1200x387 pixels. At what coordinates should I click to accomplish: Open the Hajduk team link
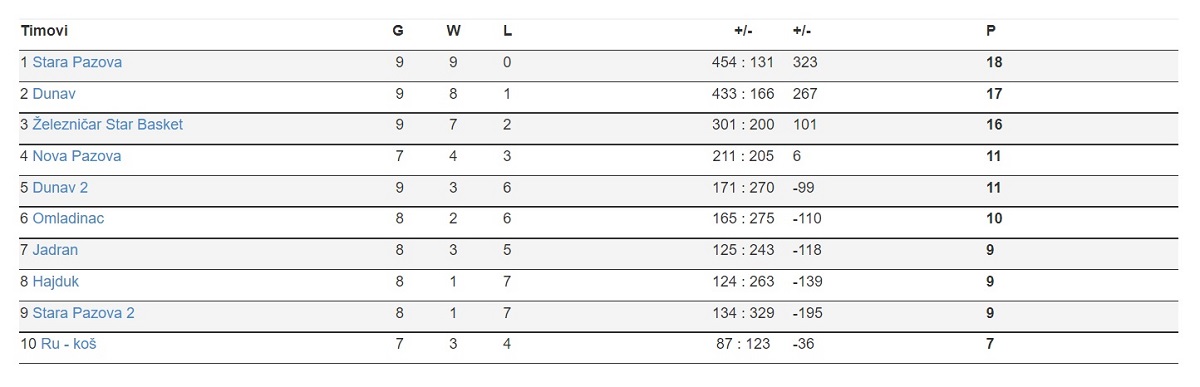(x=55, y=281)
